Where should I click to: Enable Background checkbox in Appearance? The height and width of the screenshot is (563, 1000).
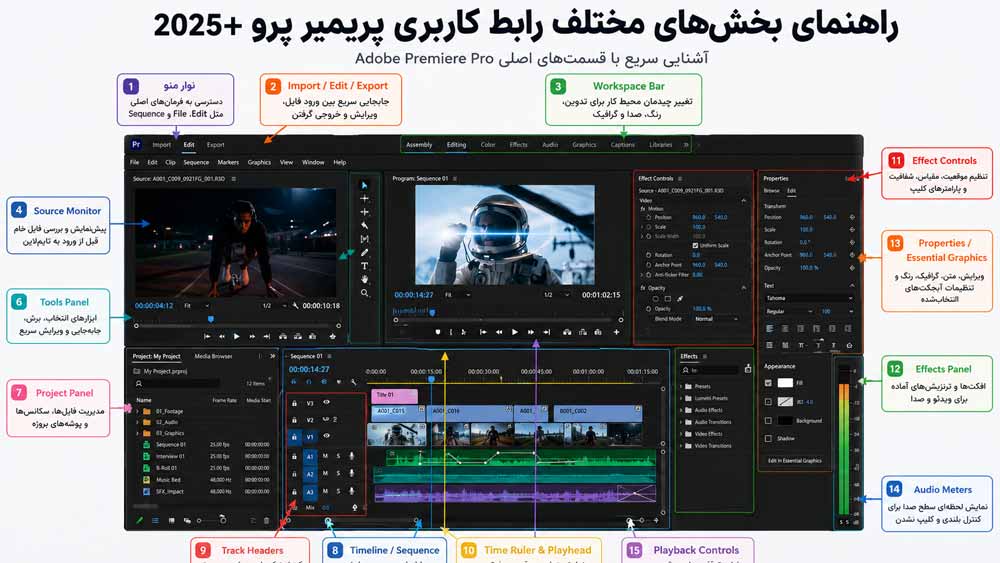pos(768,421)
